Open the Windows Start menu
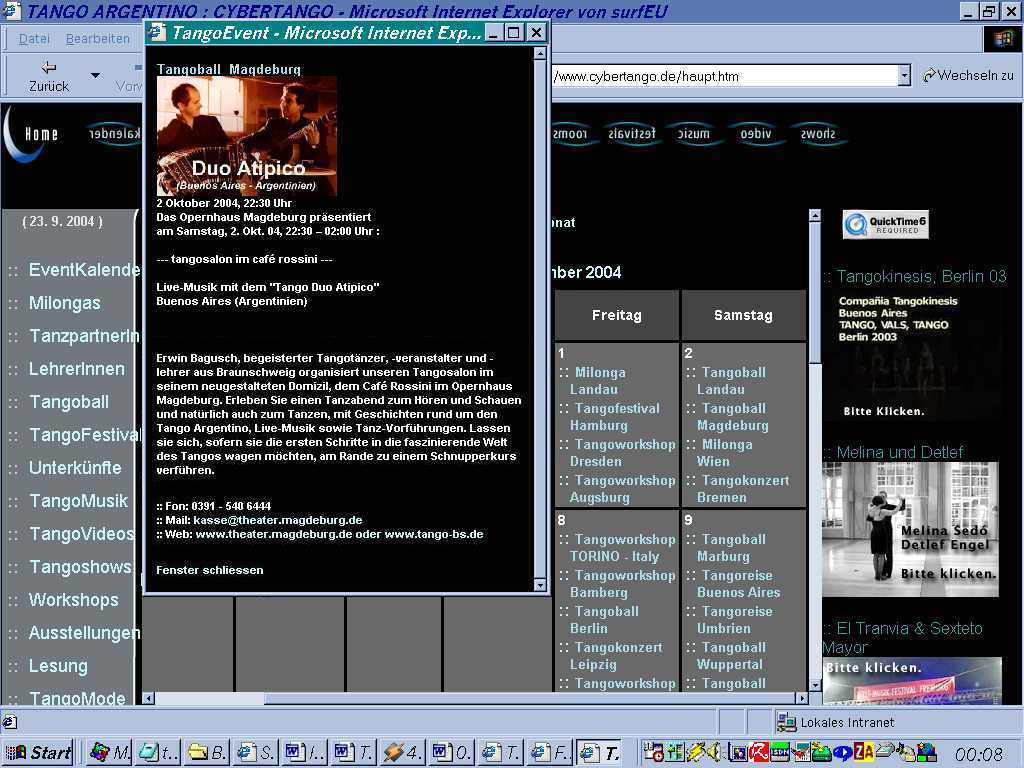1024x768 pixels. point(37,752)
